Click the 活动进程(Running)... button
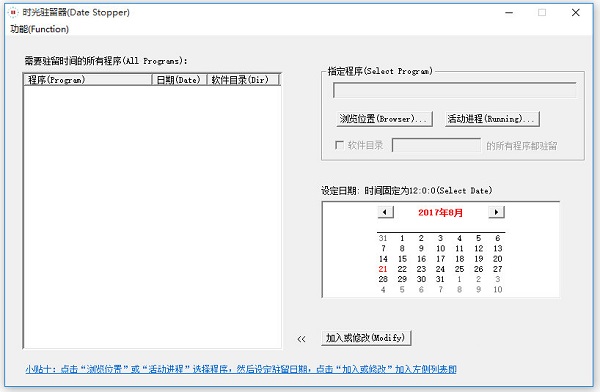The image size is (600, 392). click(492, 119)
